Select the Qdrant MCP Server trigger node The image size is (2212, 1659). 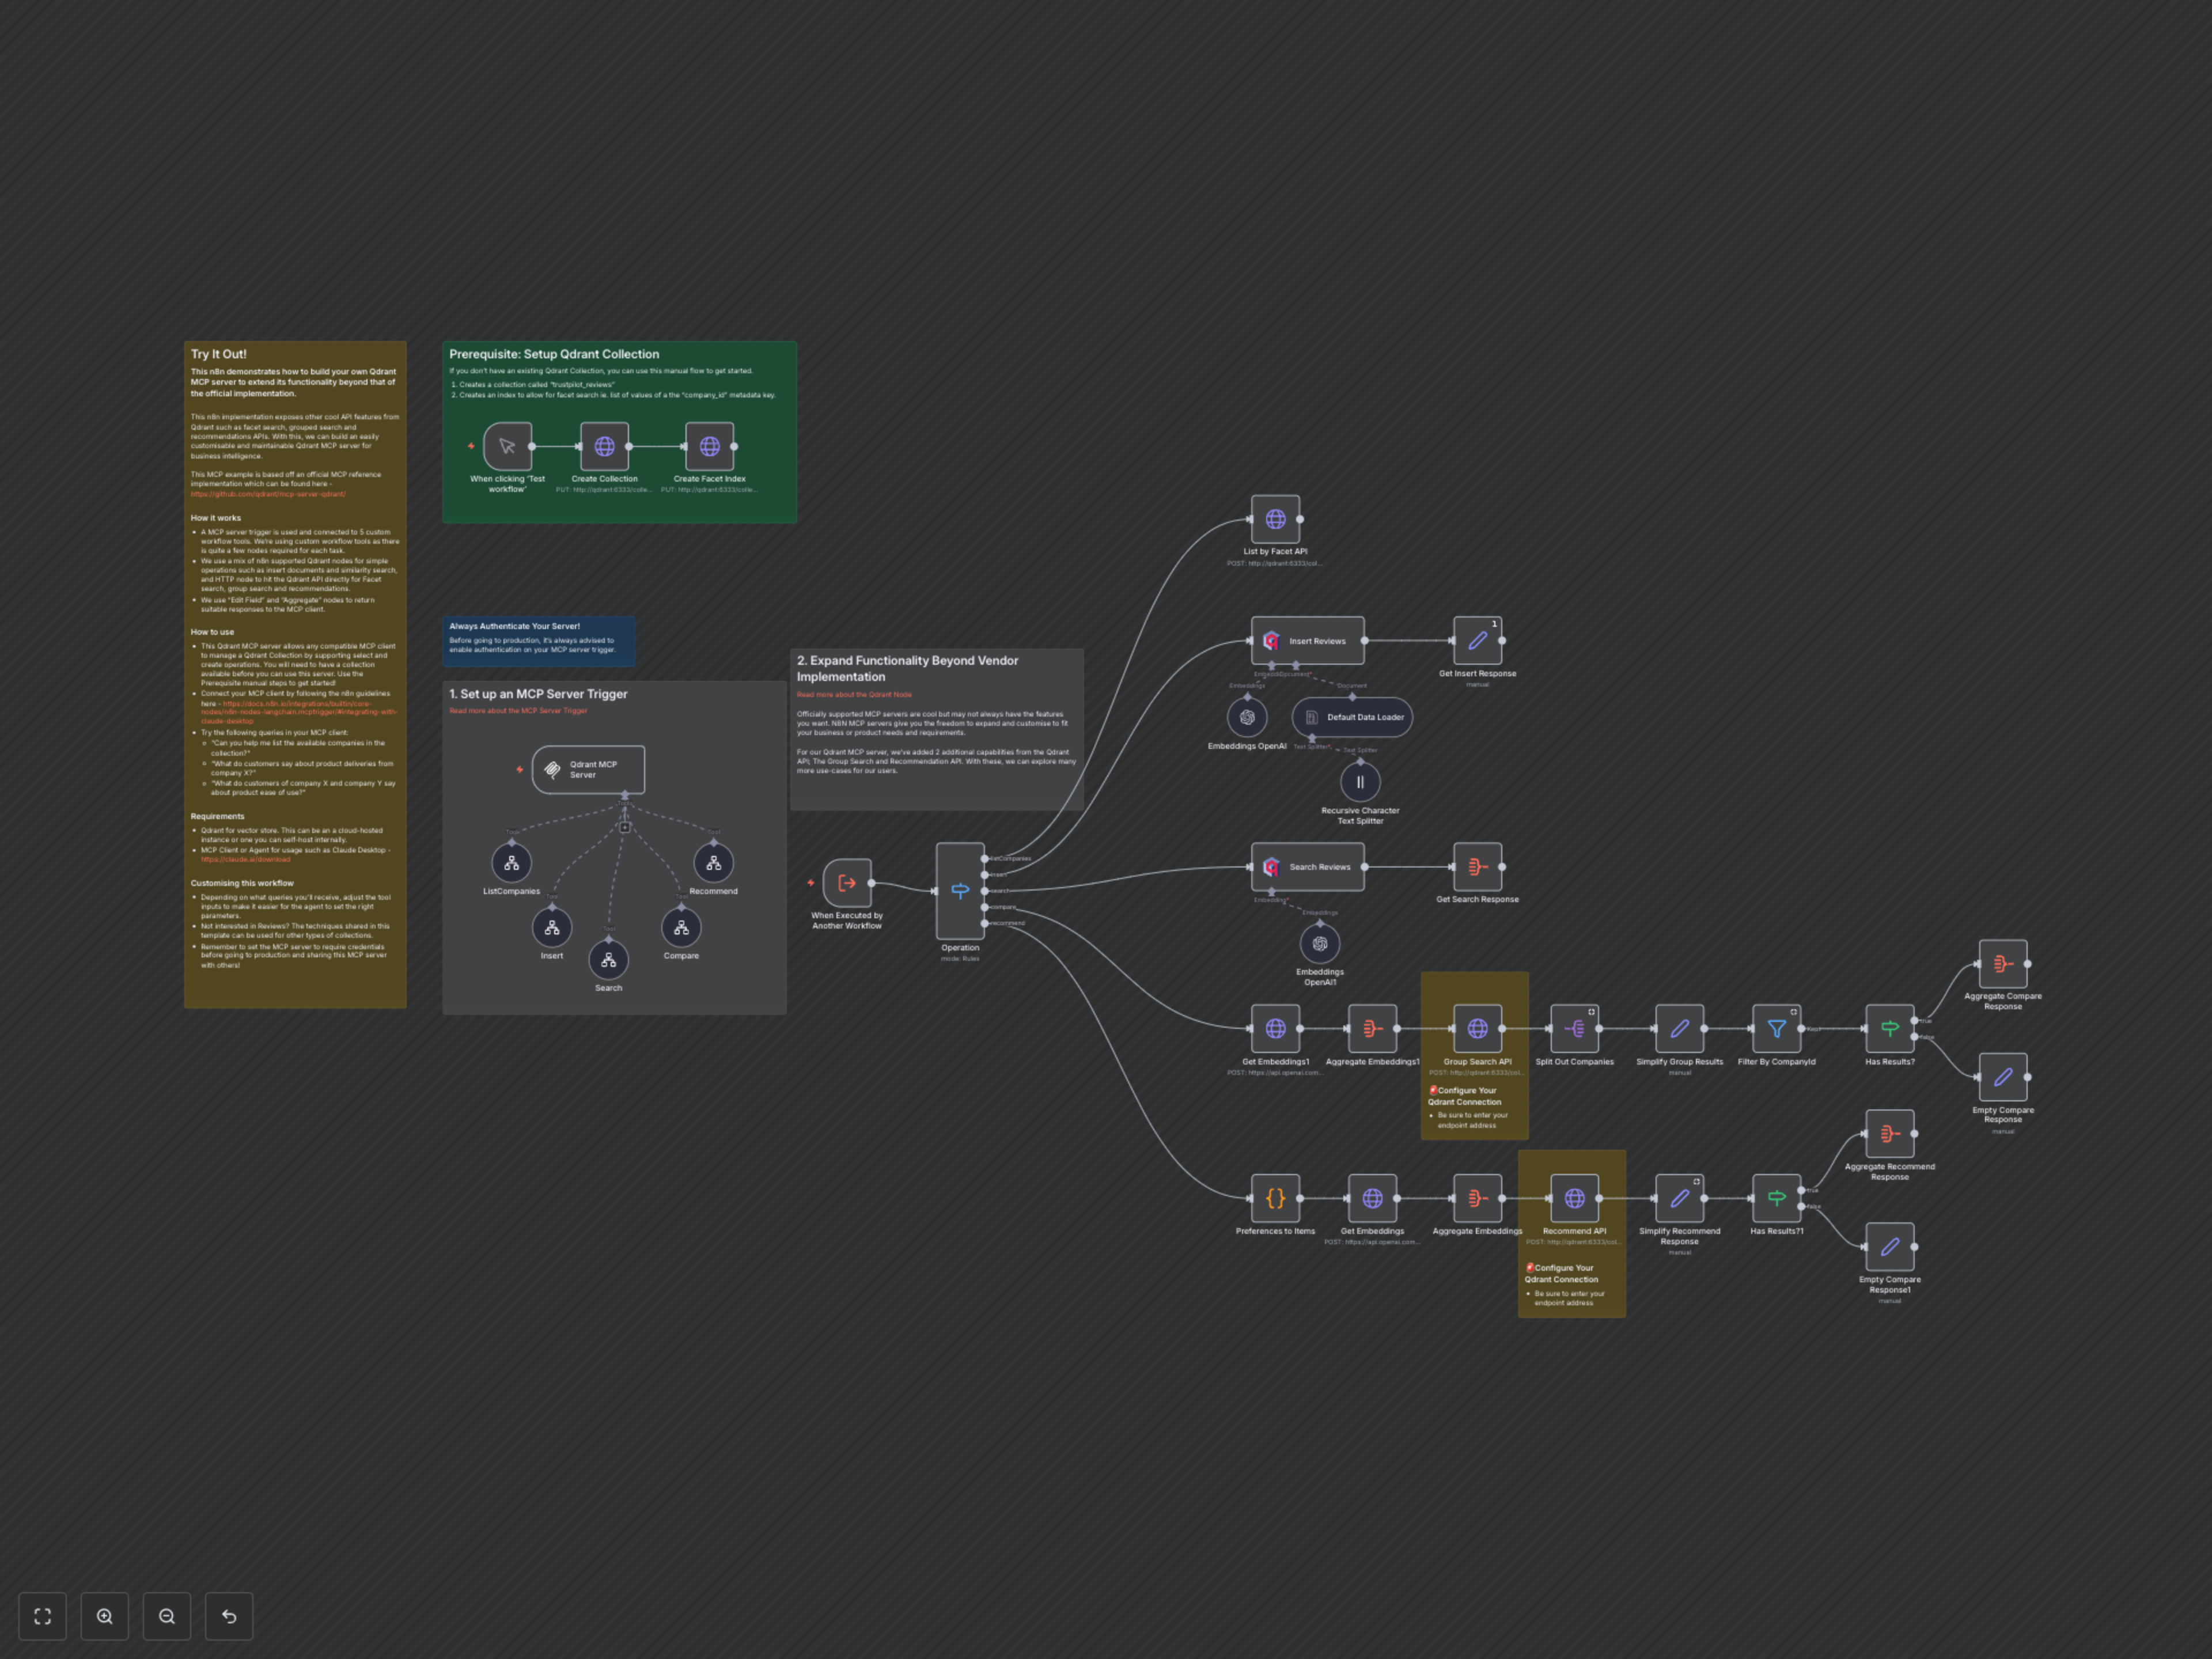(588, 769)
